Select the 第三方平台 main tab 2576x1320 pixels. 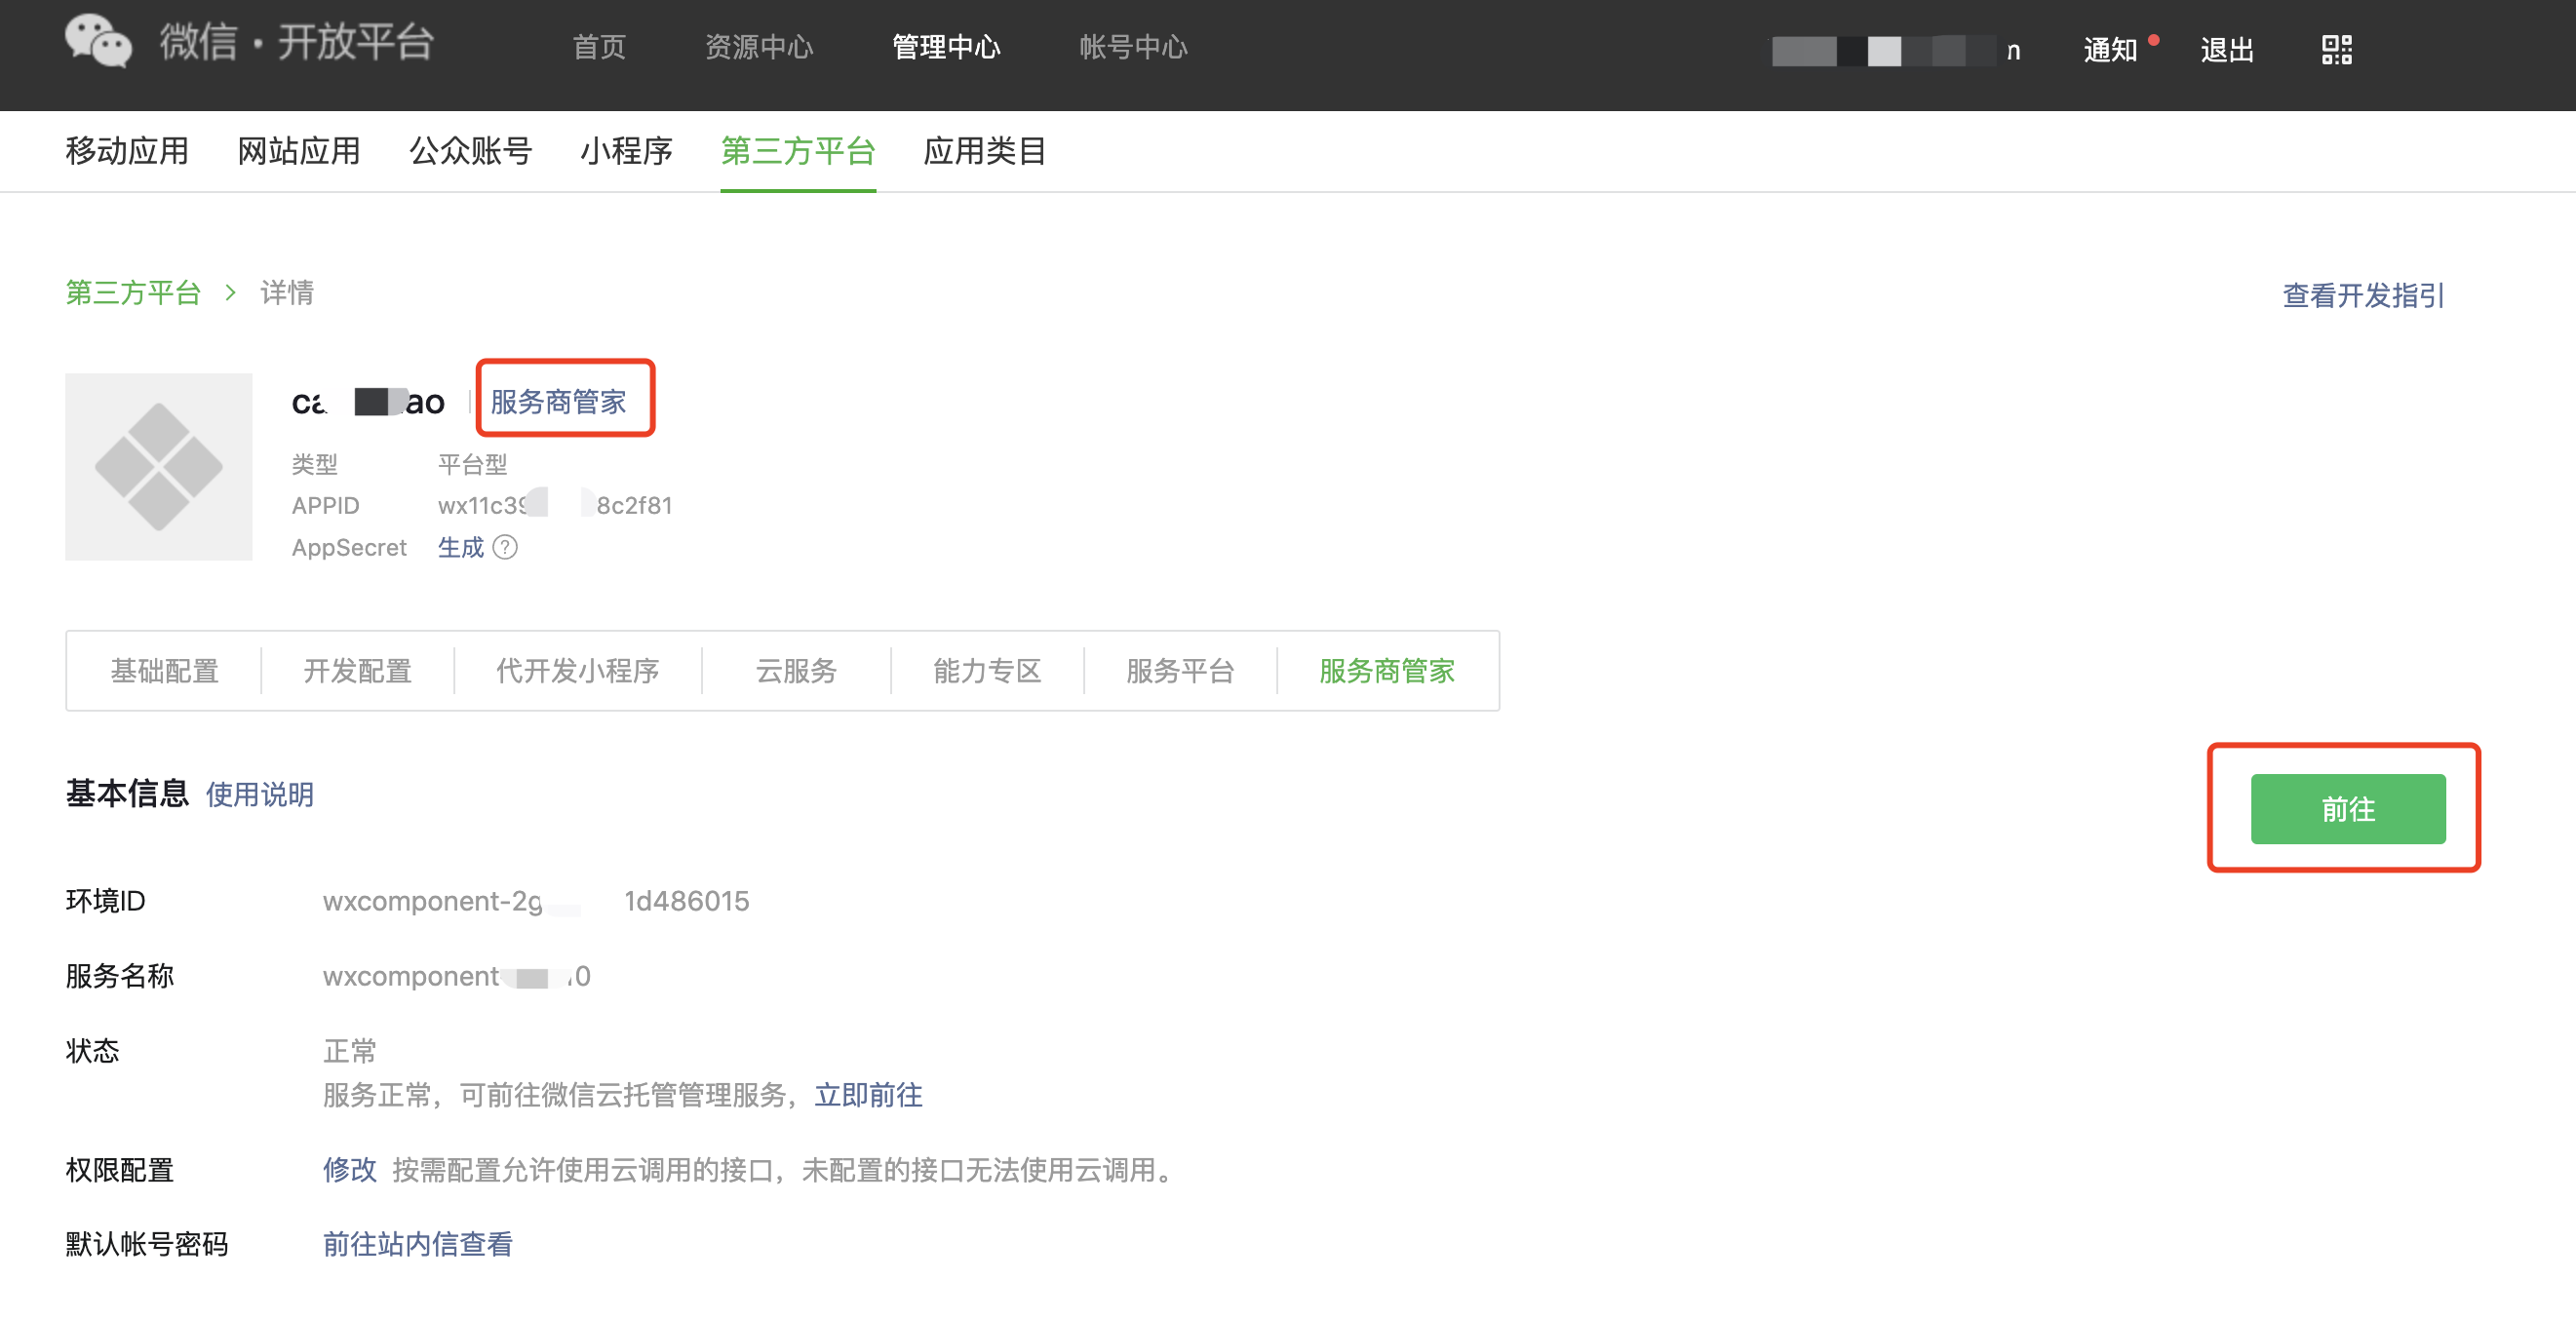[798, 151]
